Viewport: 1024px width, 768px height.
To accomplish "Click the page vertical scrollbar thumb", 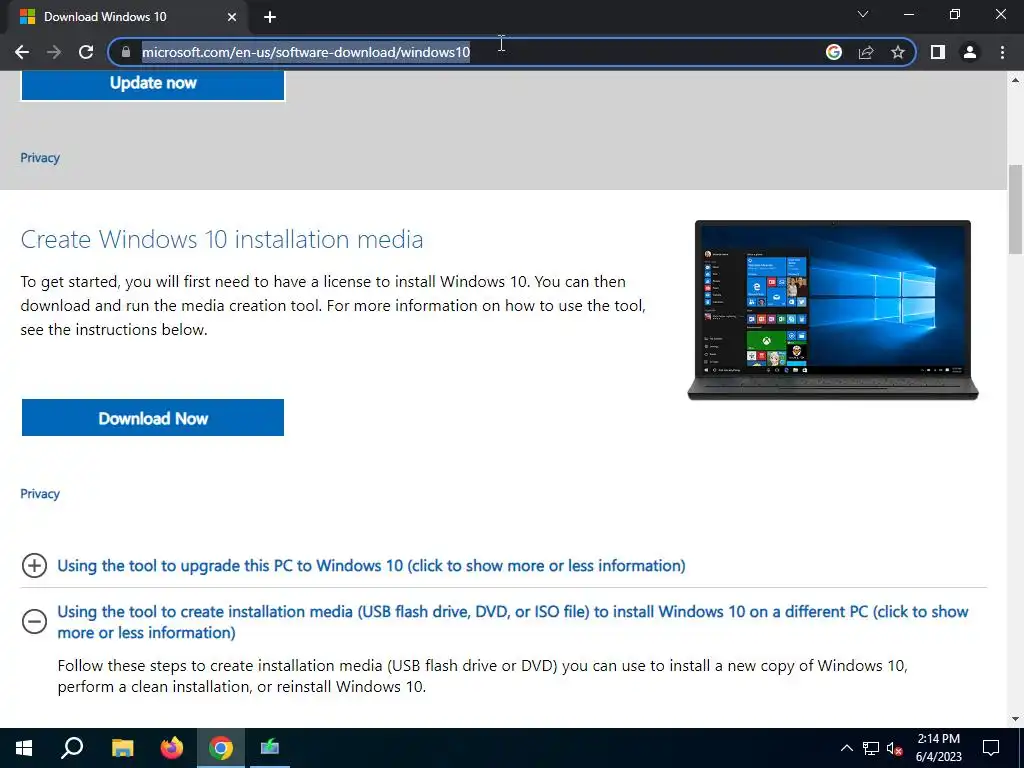I will coord(1015,209).
